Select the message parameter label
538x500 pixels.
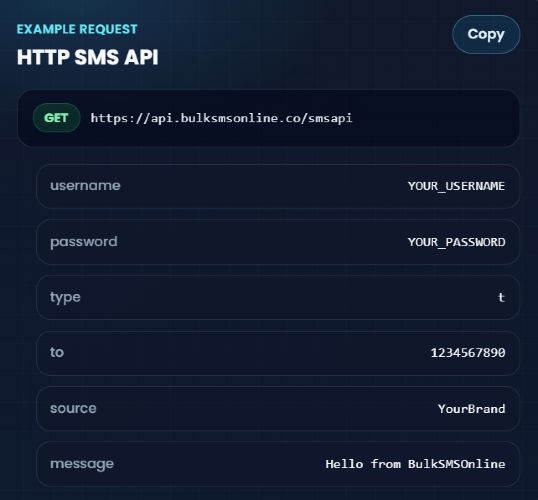click(x=82, y=464)
